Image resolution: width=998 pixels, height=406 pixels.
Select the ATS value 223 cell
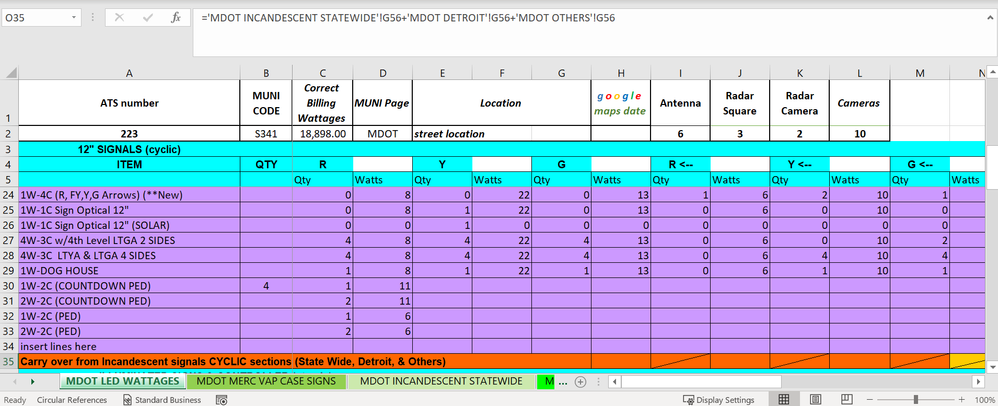coord(129,134)
